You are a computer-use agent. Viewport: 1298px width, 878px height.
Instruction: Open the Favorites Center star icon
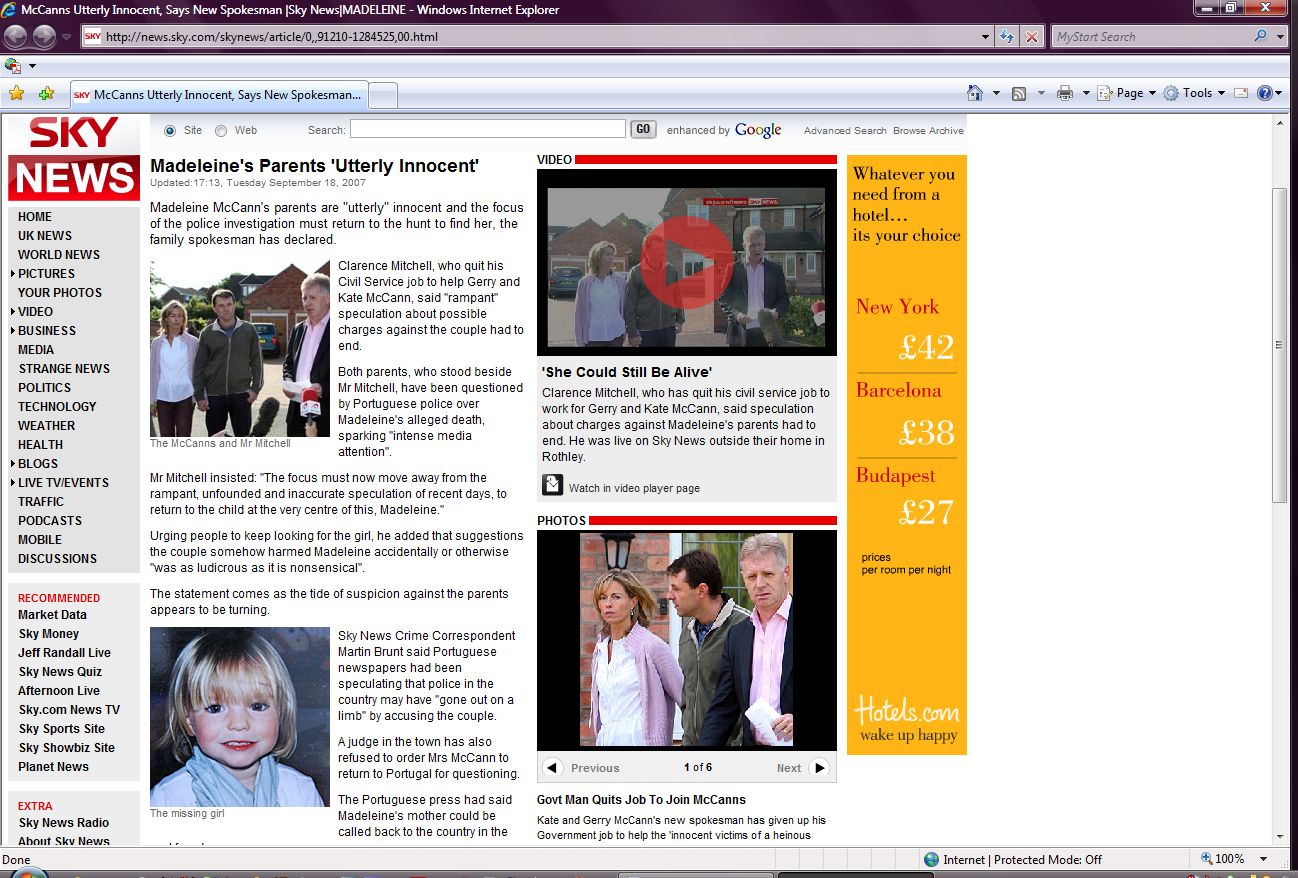[16, 93]
